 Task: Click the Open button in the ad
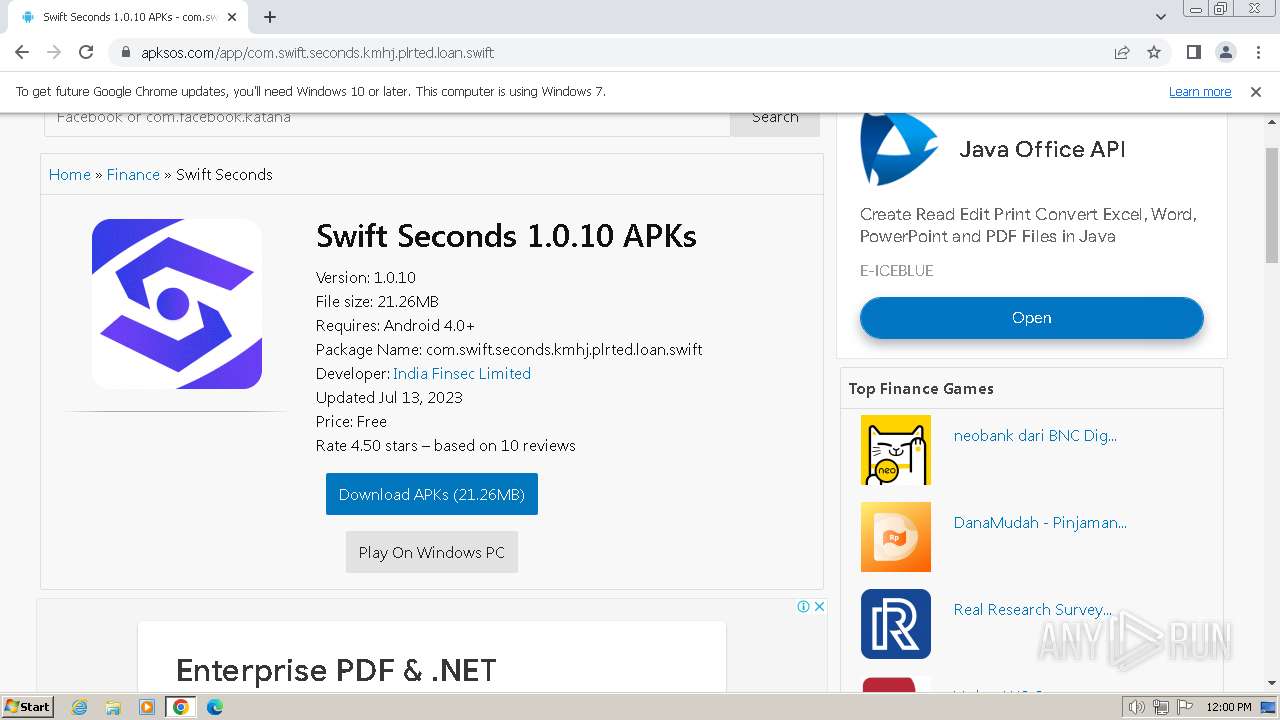[x=1031, y=318]
